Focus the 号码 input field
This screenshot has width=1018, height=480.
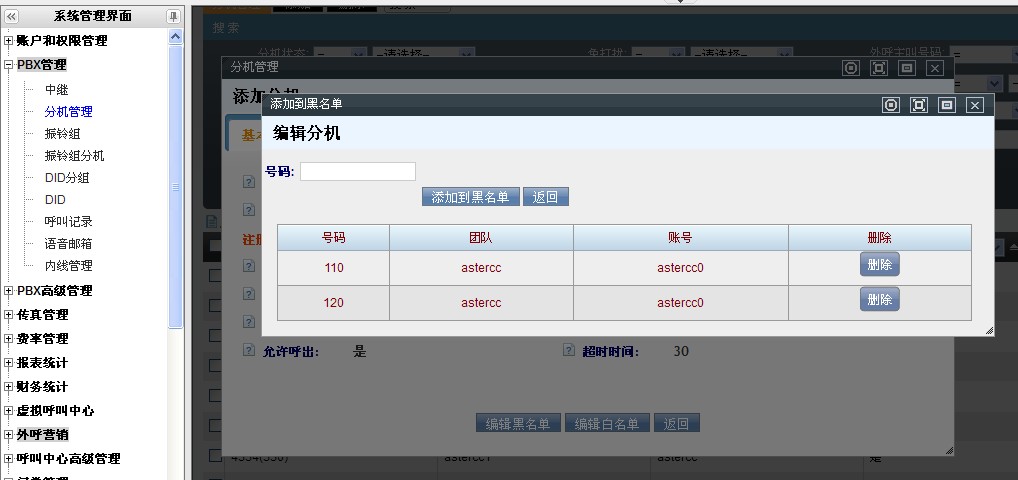click(x=357, y=171)
